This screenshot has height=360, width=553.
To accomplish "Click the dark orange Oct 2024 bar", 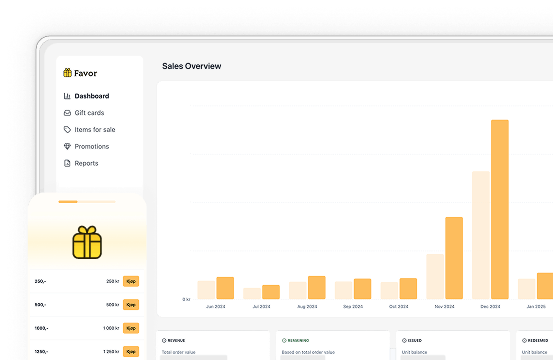I will [408, 288].
